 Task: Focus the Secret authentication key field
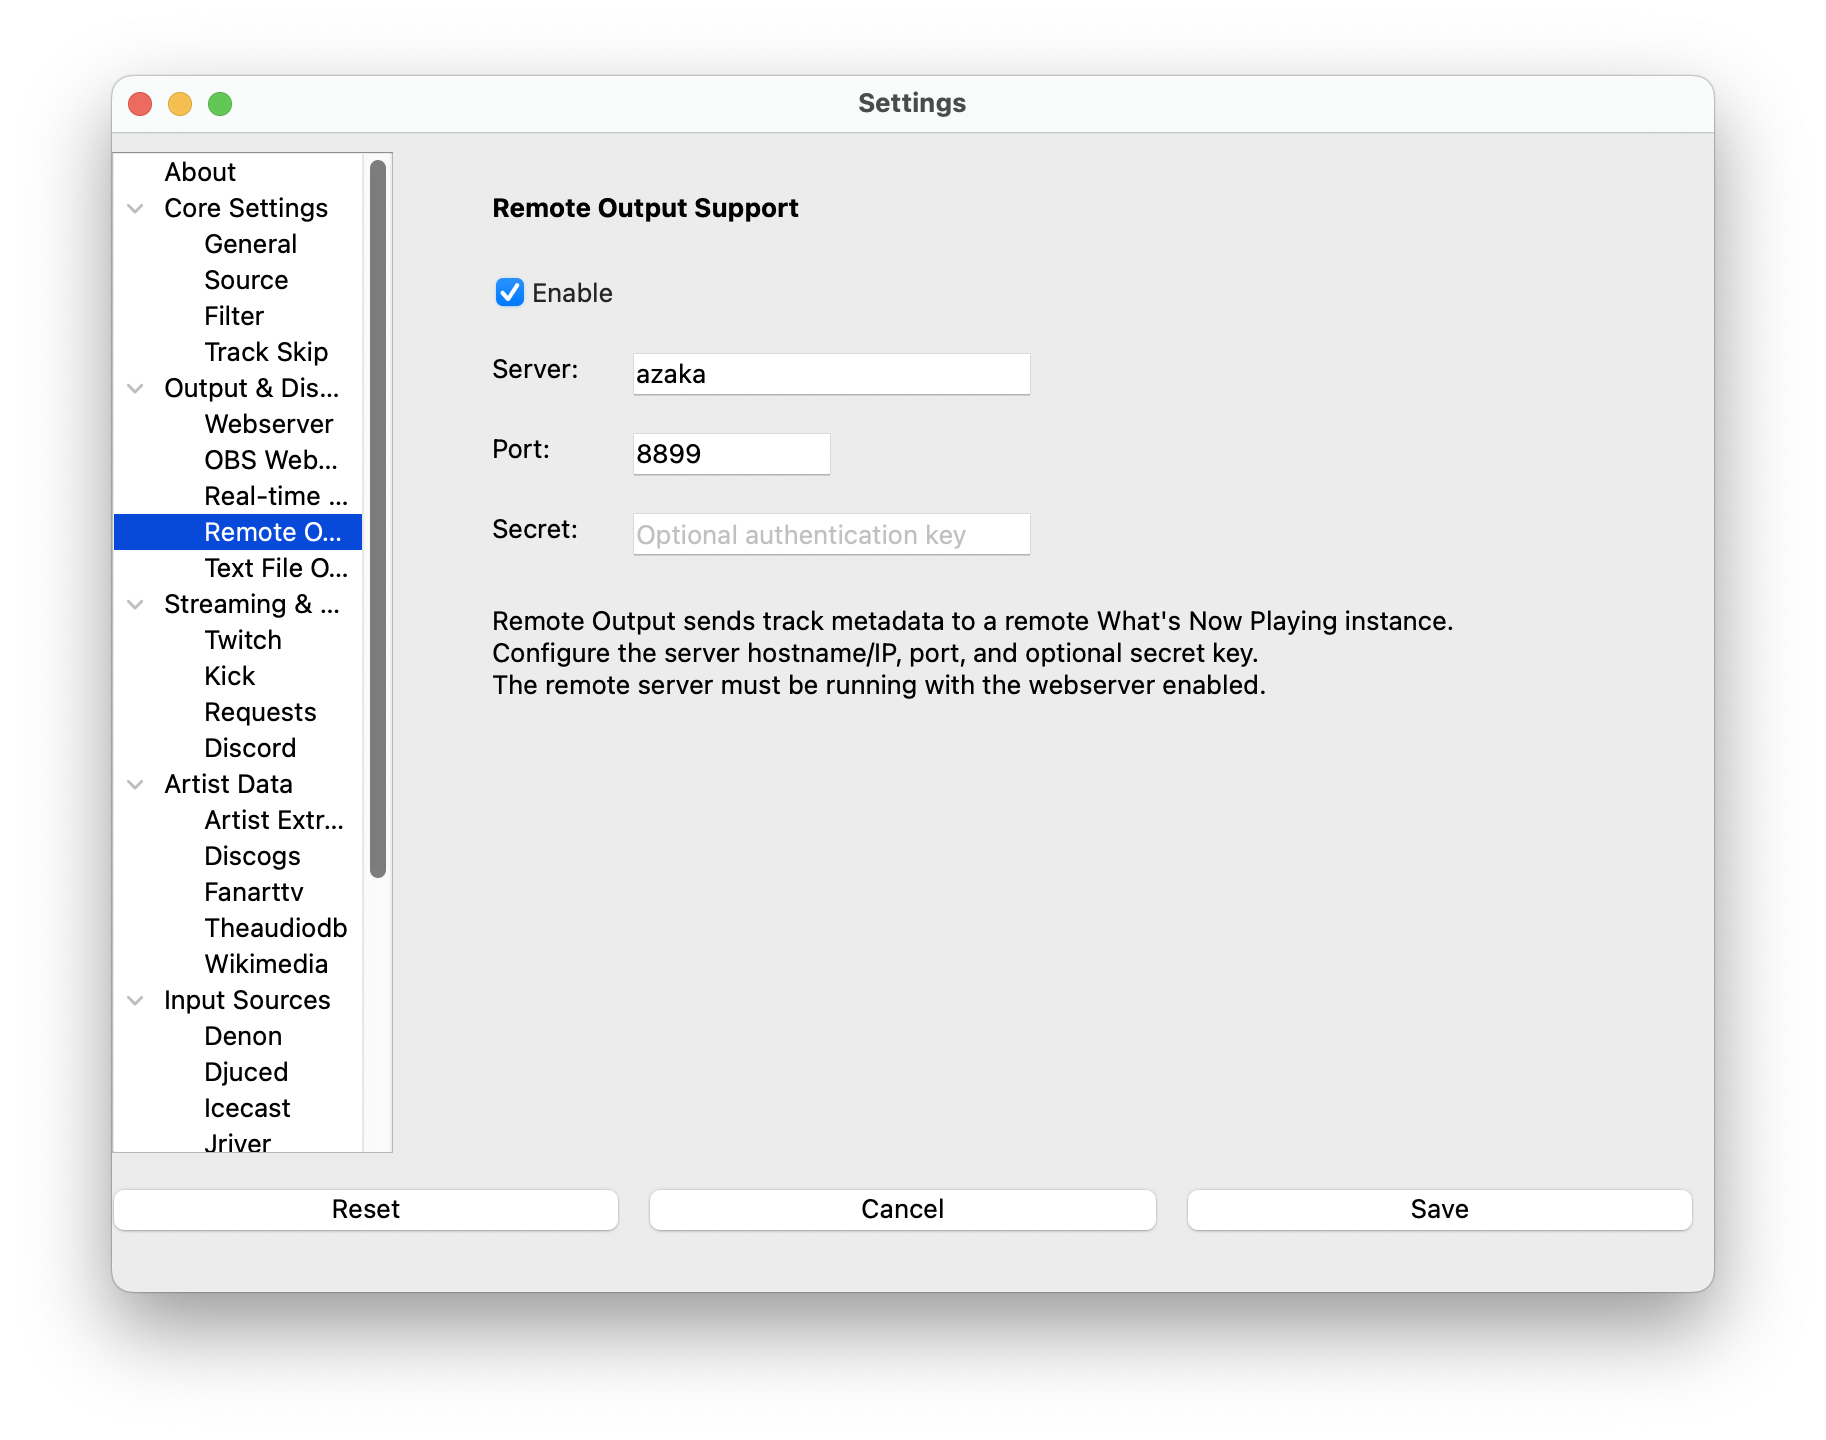[830, 534]
